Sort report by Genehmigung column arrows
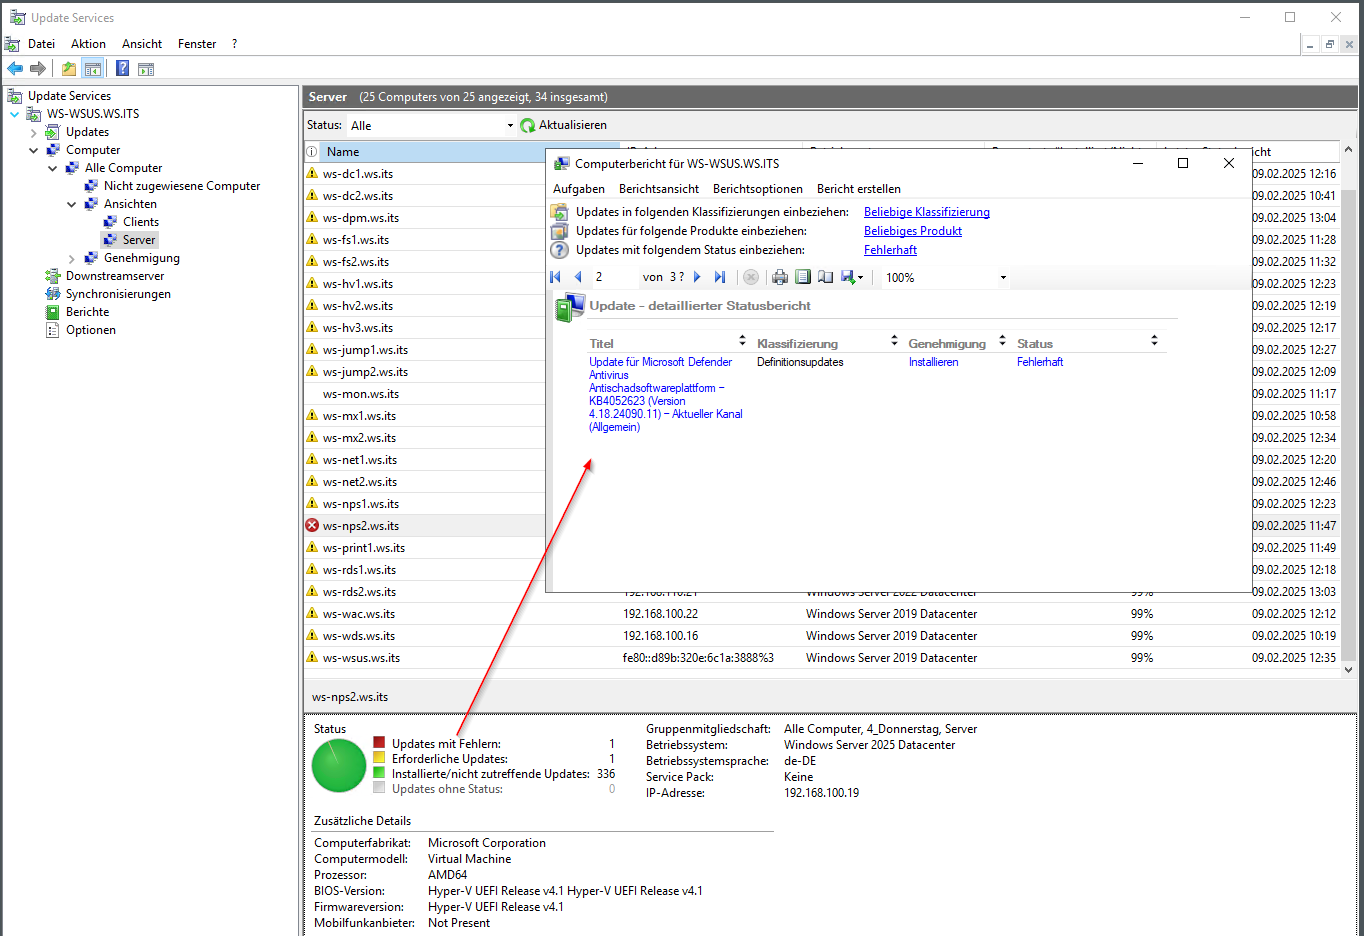 [1002, 341]
